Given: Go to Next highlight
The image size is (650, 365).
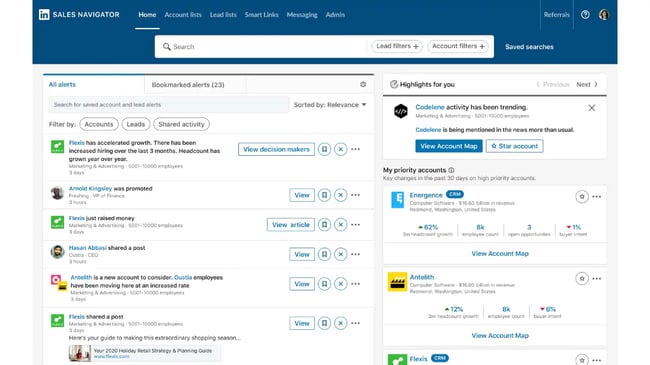Looking at the screenshot, I should (587, 84).
